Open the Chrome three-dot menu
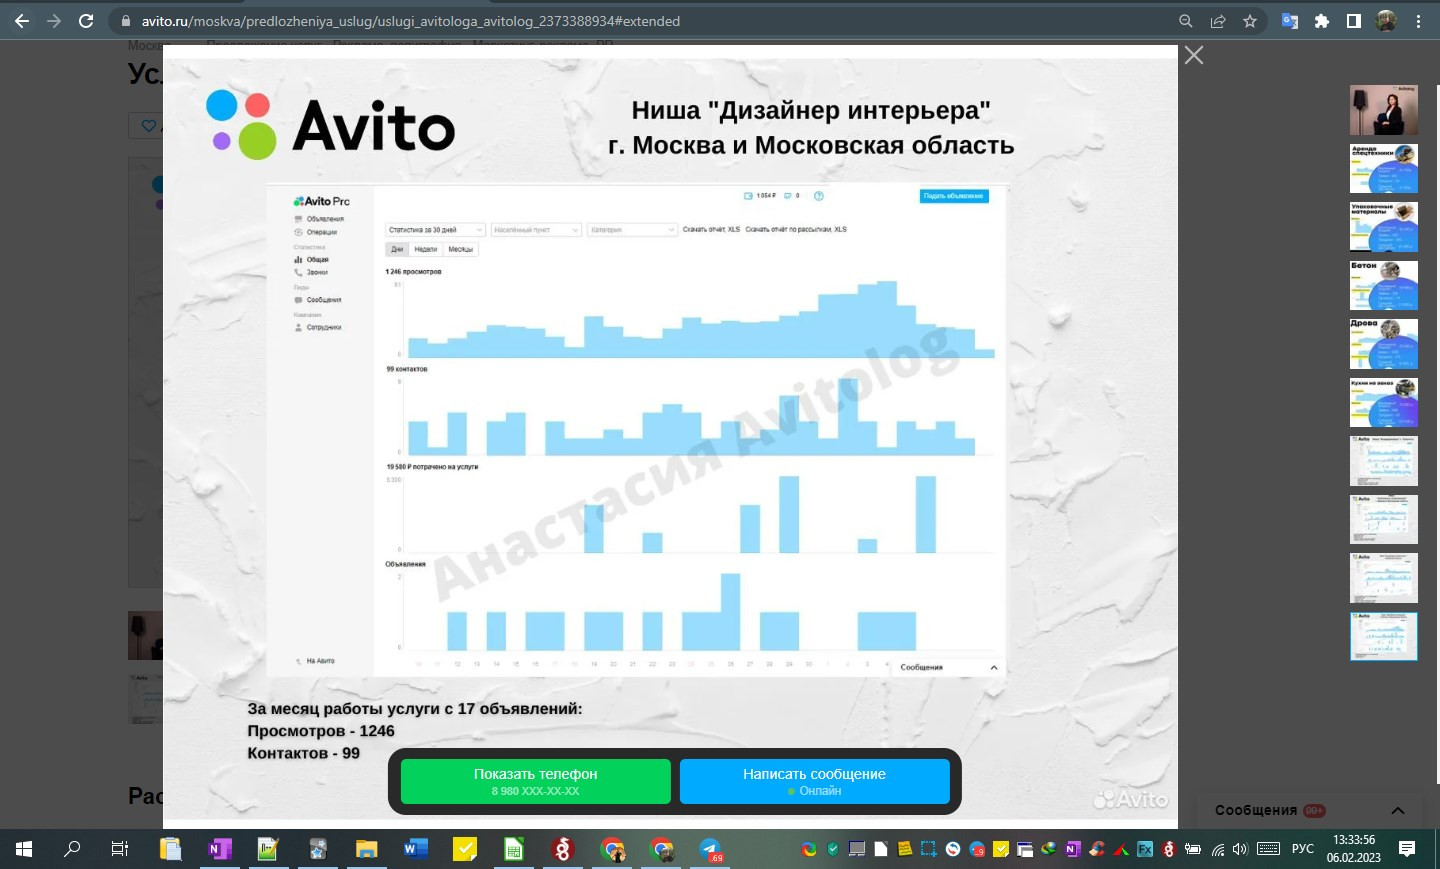 tap(1418, 21)
